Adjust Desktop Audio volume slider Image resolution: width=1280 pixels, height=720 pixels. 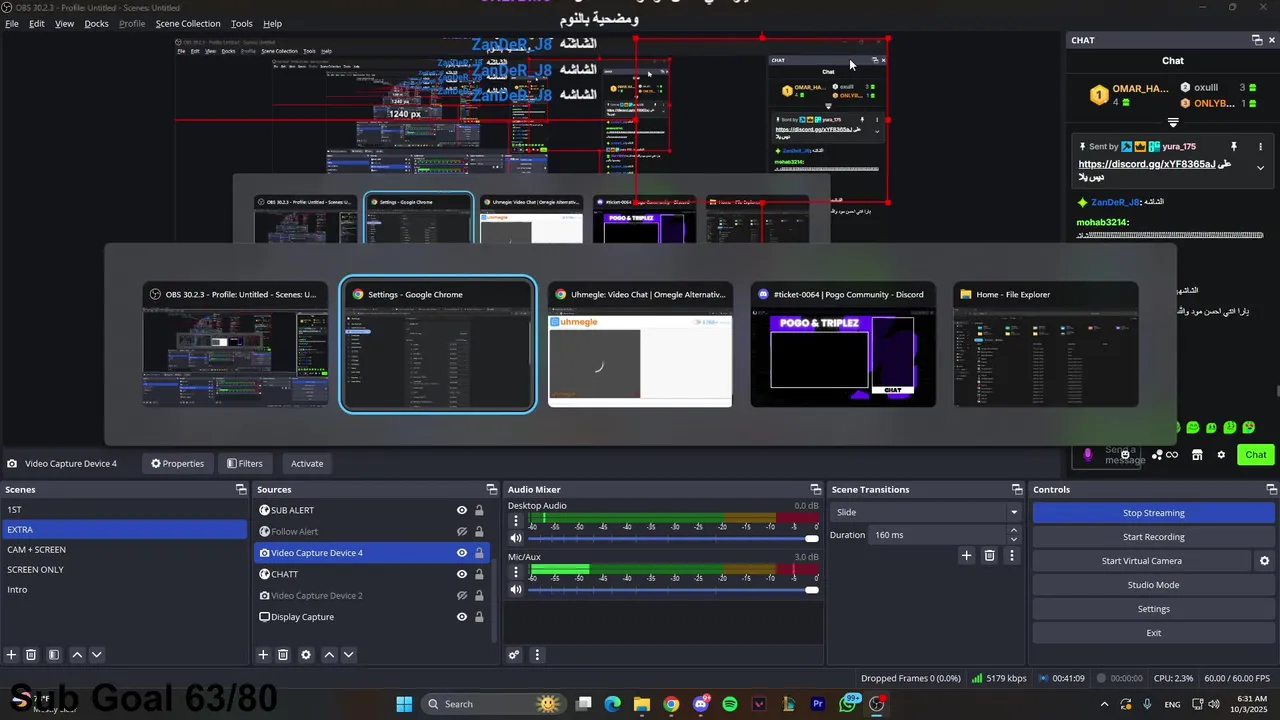pyautogui.click(x=673, y=538)
